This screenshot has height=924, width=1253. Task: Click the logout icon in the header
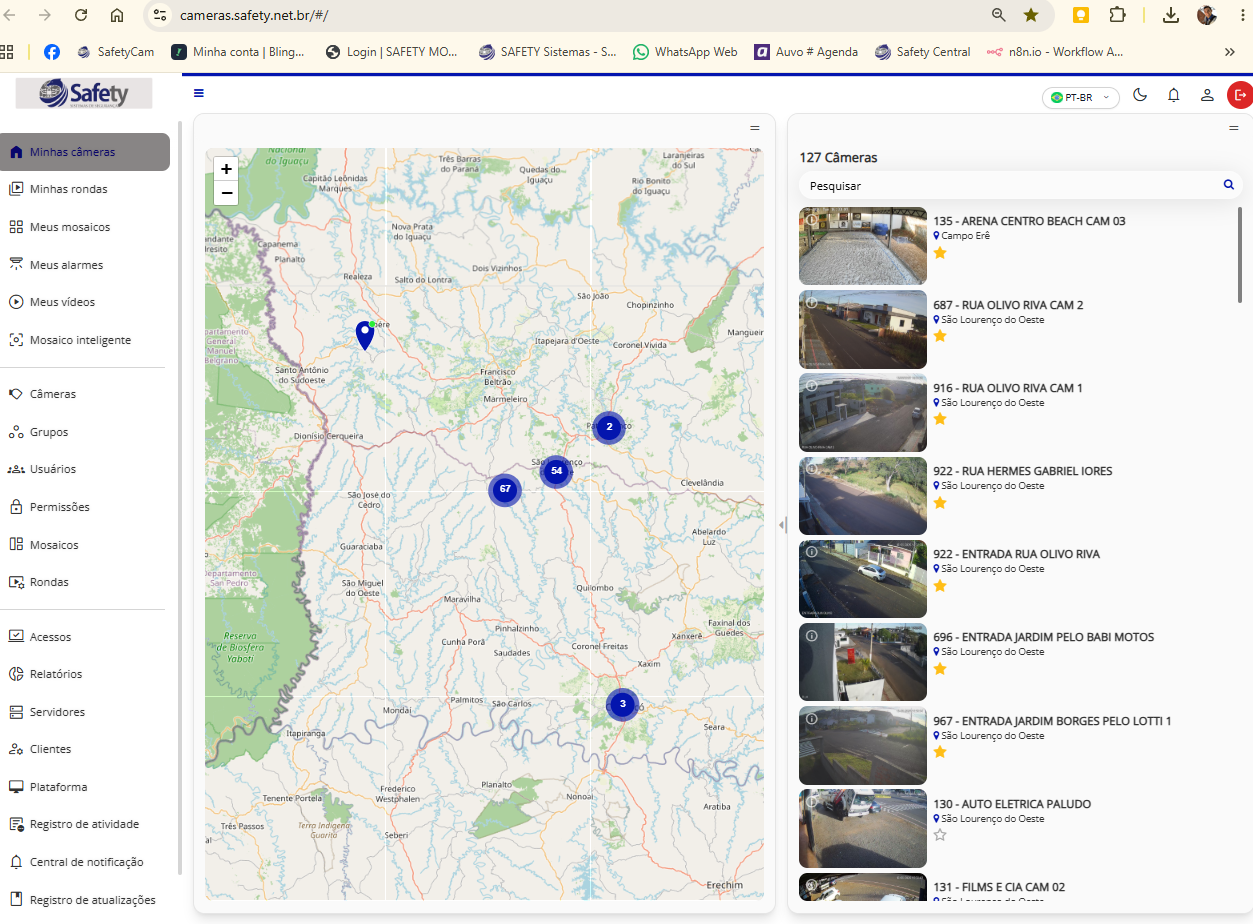(1240, 95)
